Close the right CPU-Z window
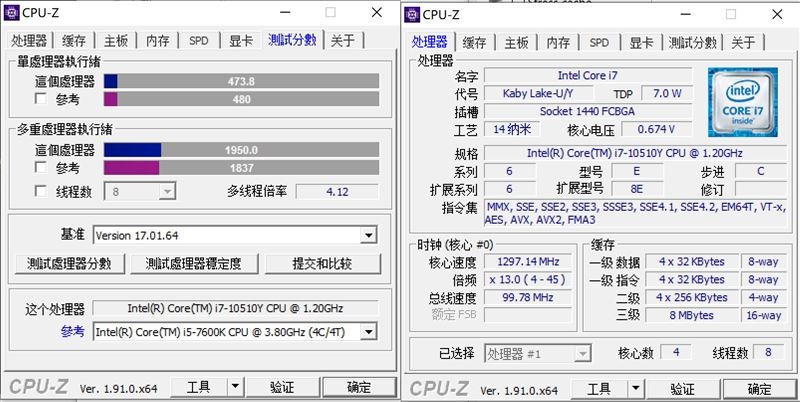 pos(777,14)
